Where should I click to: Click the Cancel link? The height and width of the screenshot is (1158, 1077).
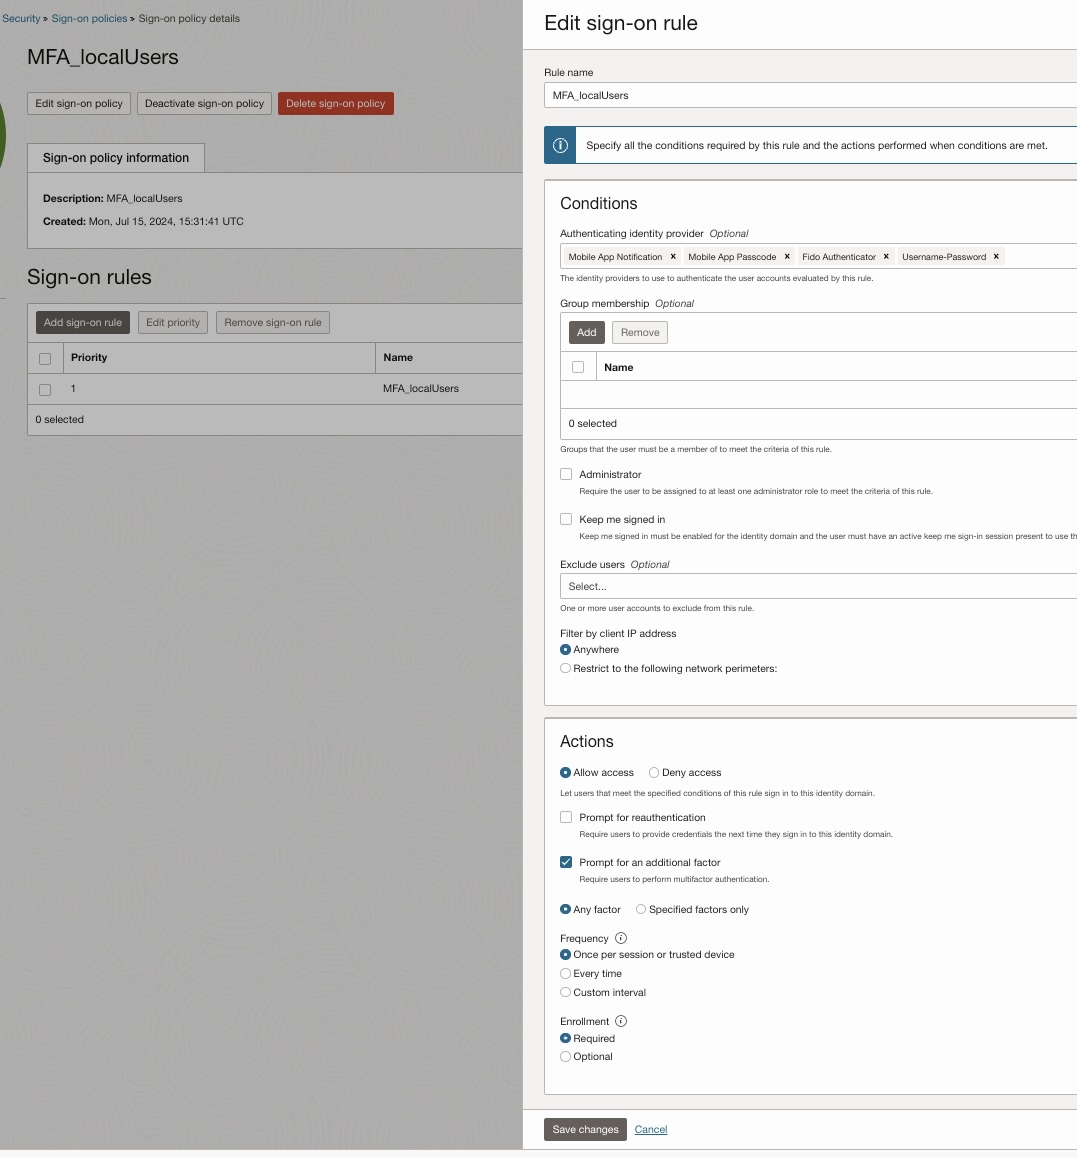tap(651, 1129)
